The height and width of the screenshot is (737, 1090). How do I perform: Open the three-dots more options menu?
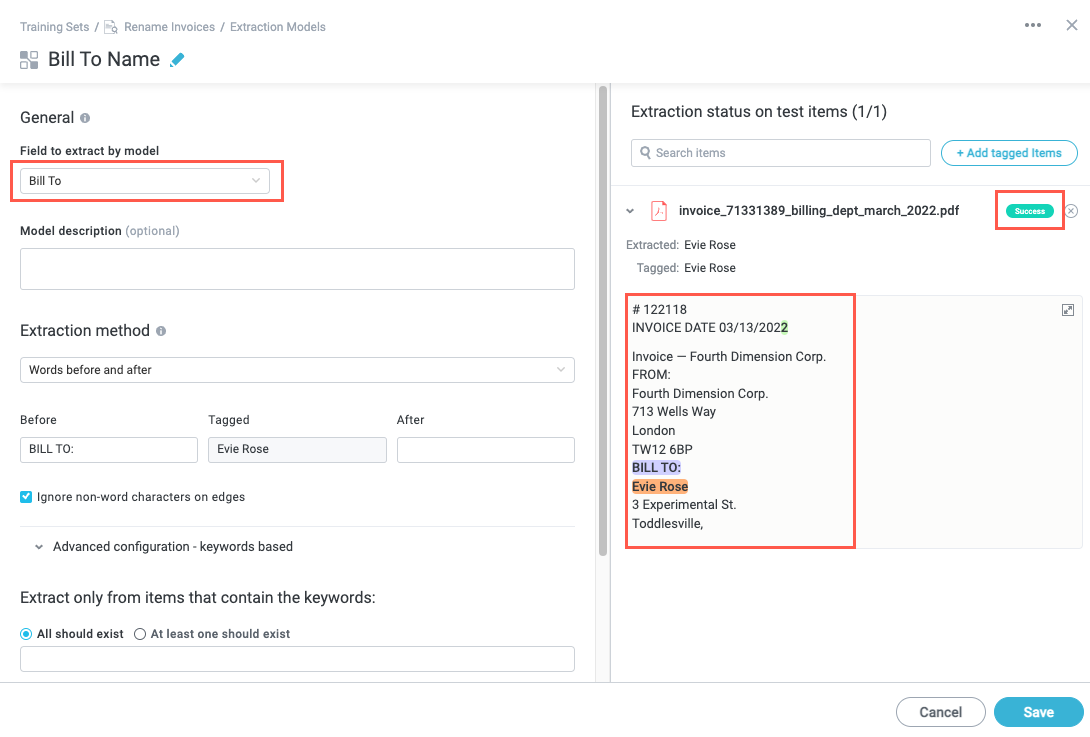point(1033,26)
